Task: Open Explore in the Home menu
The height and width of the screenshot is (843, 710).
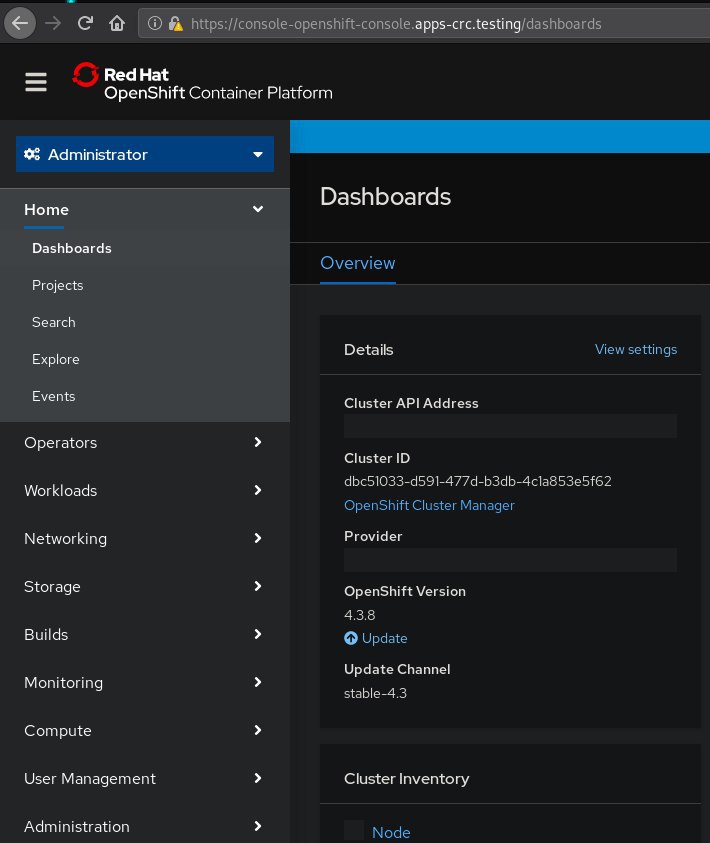Action: coord(55,359)
